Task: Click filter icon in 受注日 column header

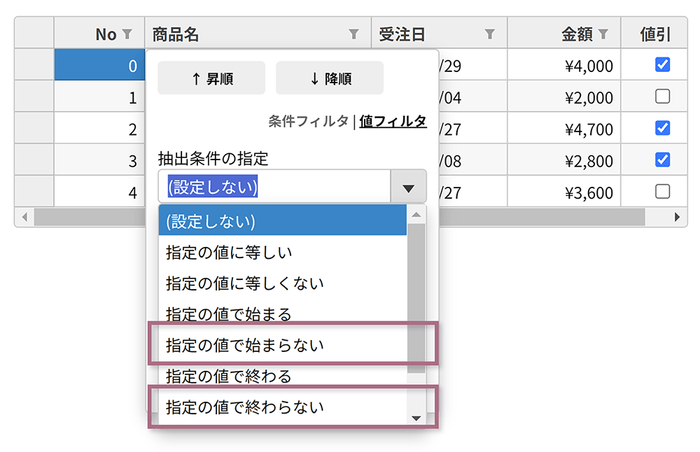Action: (x=489, y=35)
